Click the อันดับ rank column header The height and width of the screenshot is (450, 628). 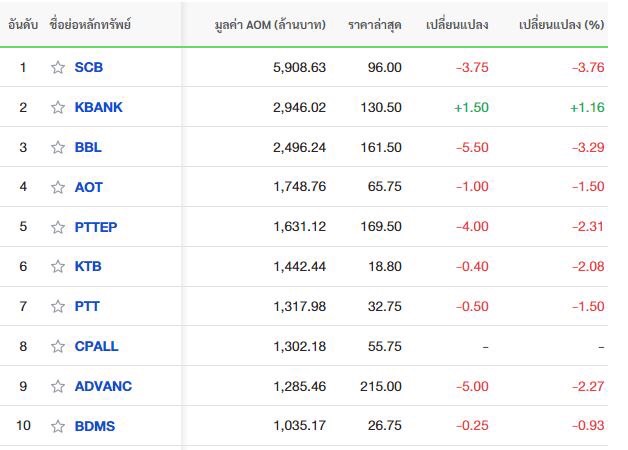[23, 25]
